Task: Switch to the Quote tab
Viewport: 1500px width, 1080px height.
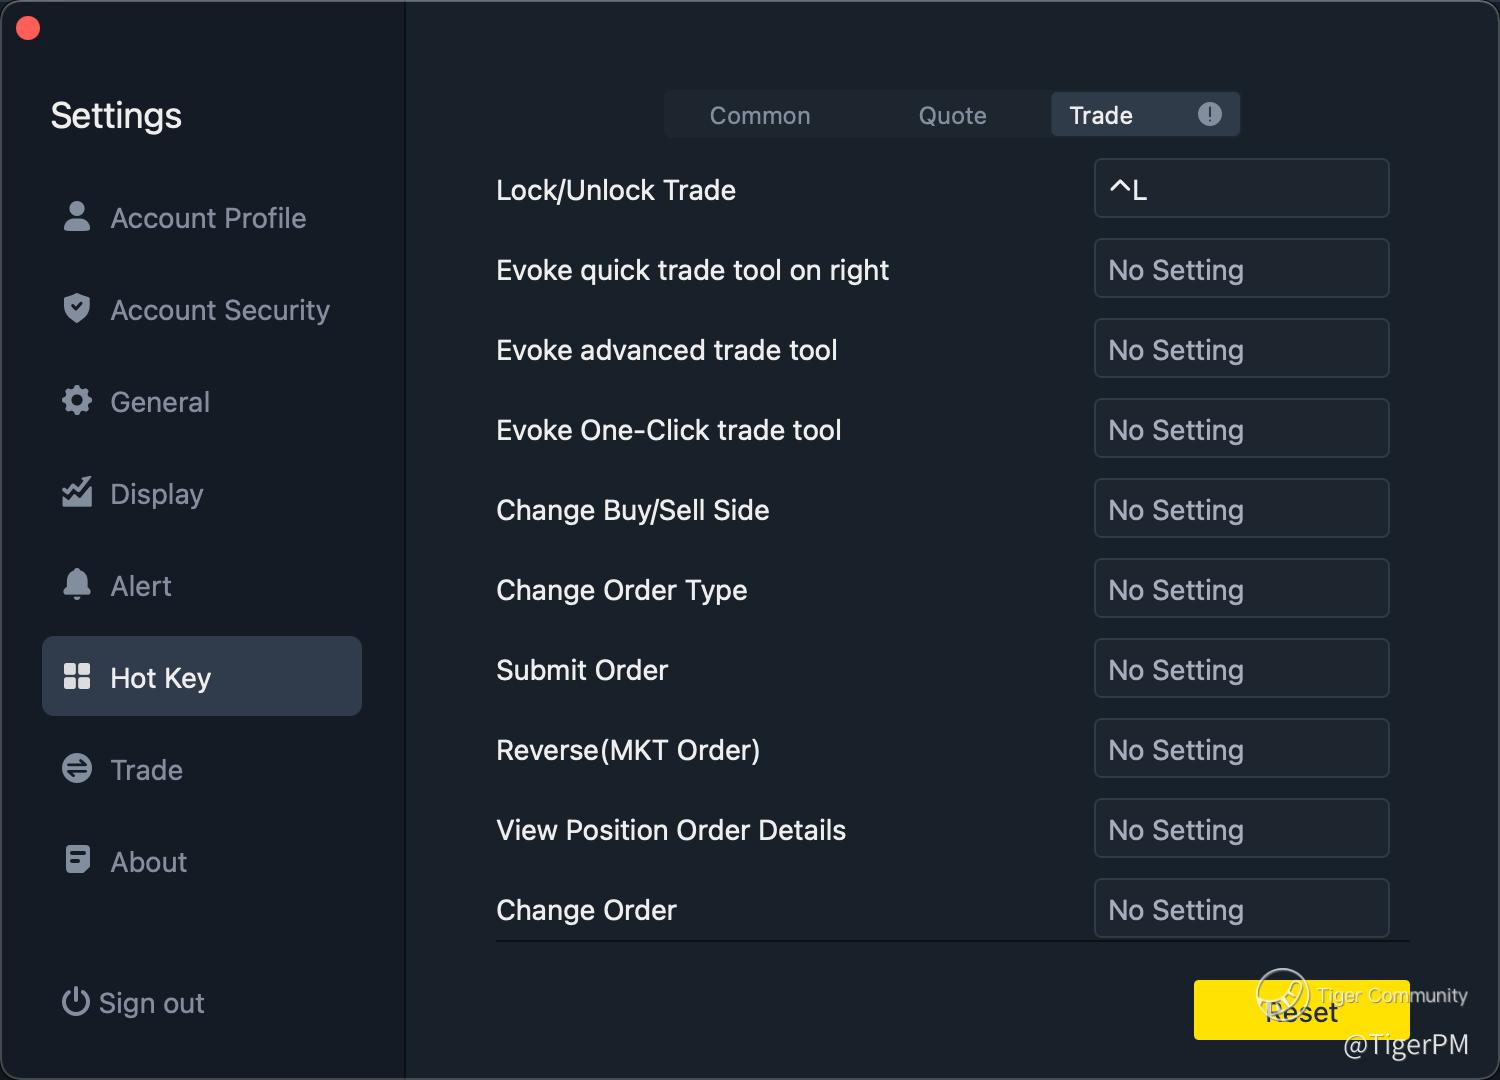Action: coord(952,115)
